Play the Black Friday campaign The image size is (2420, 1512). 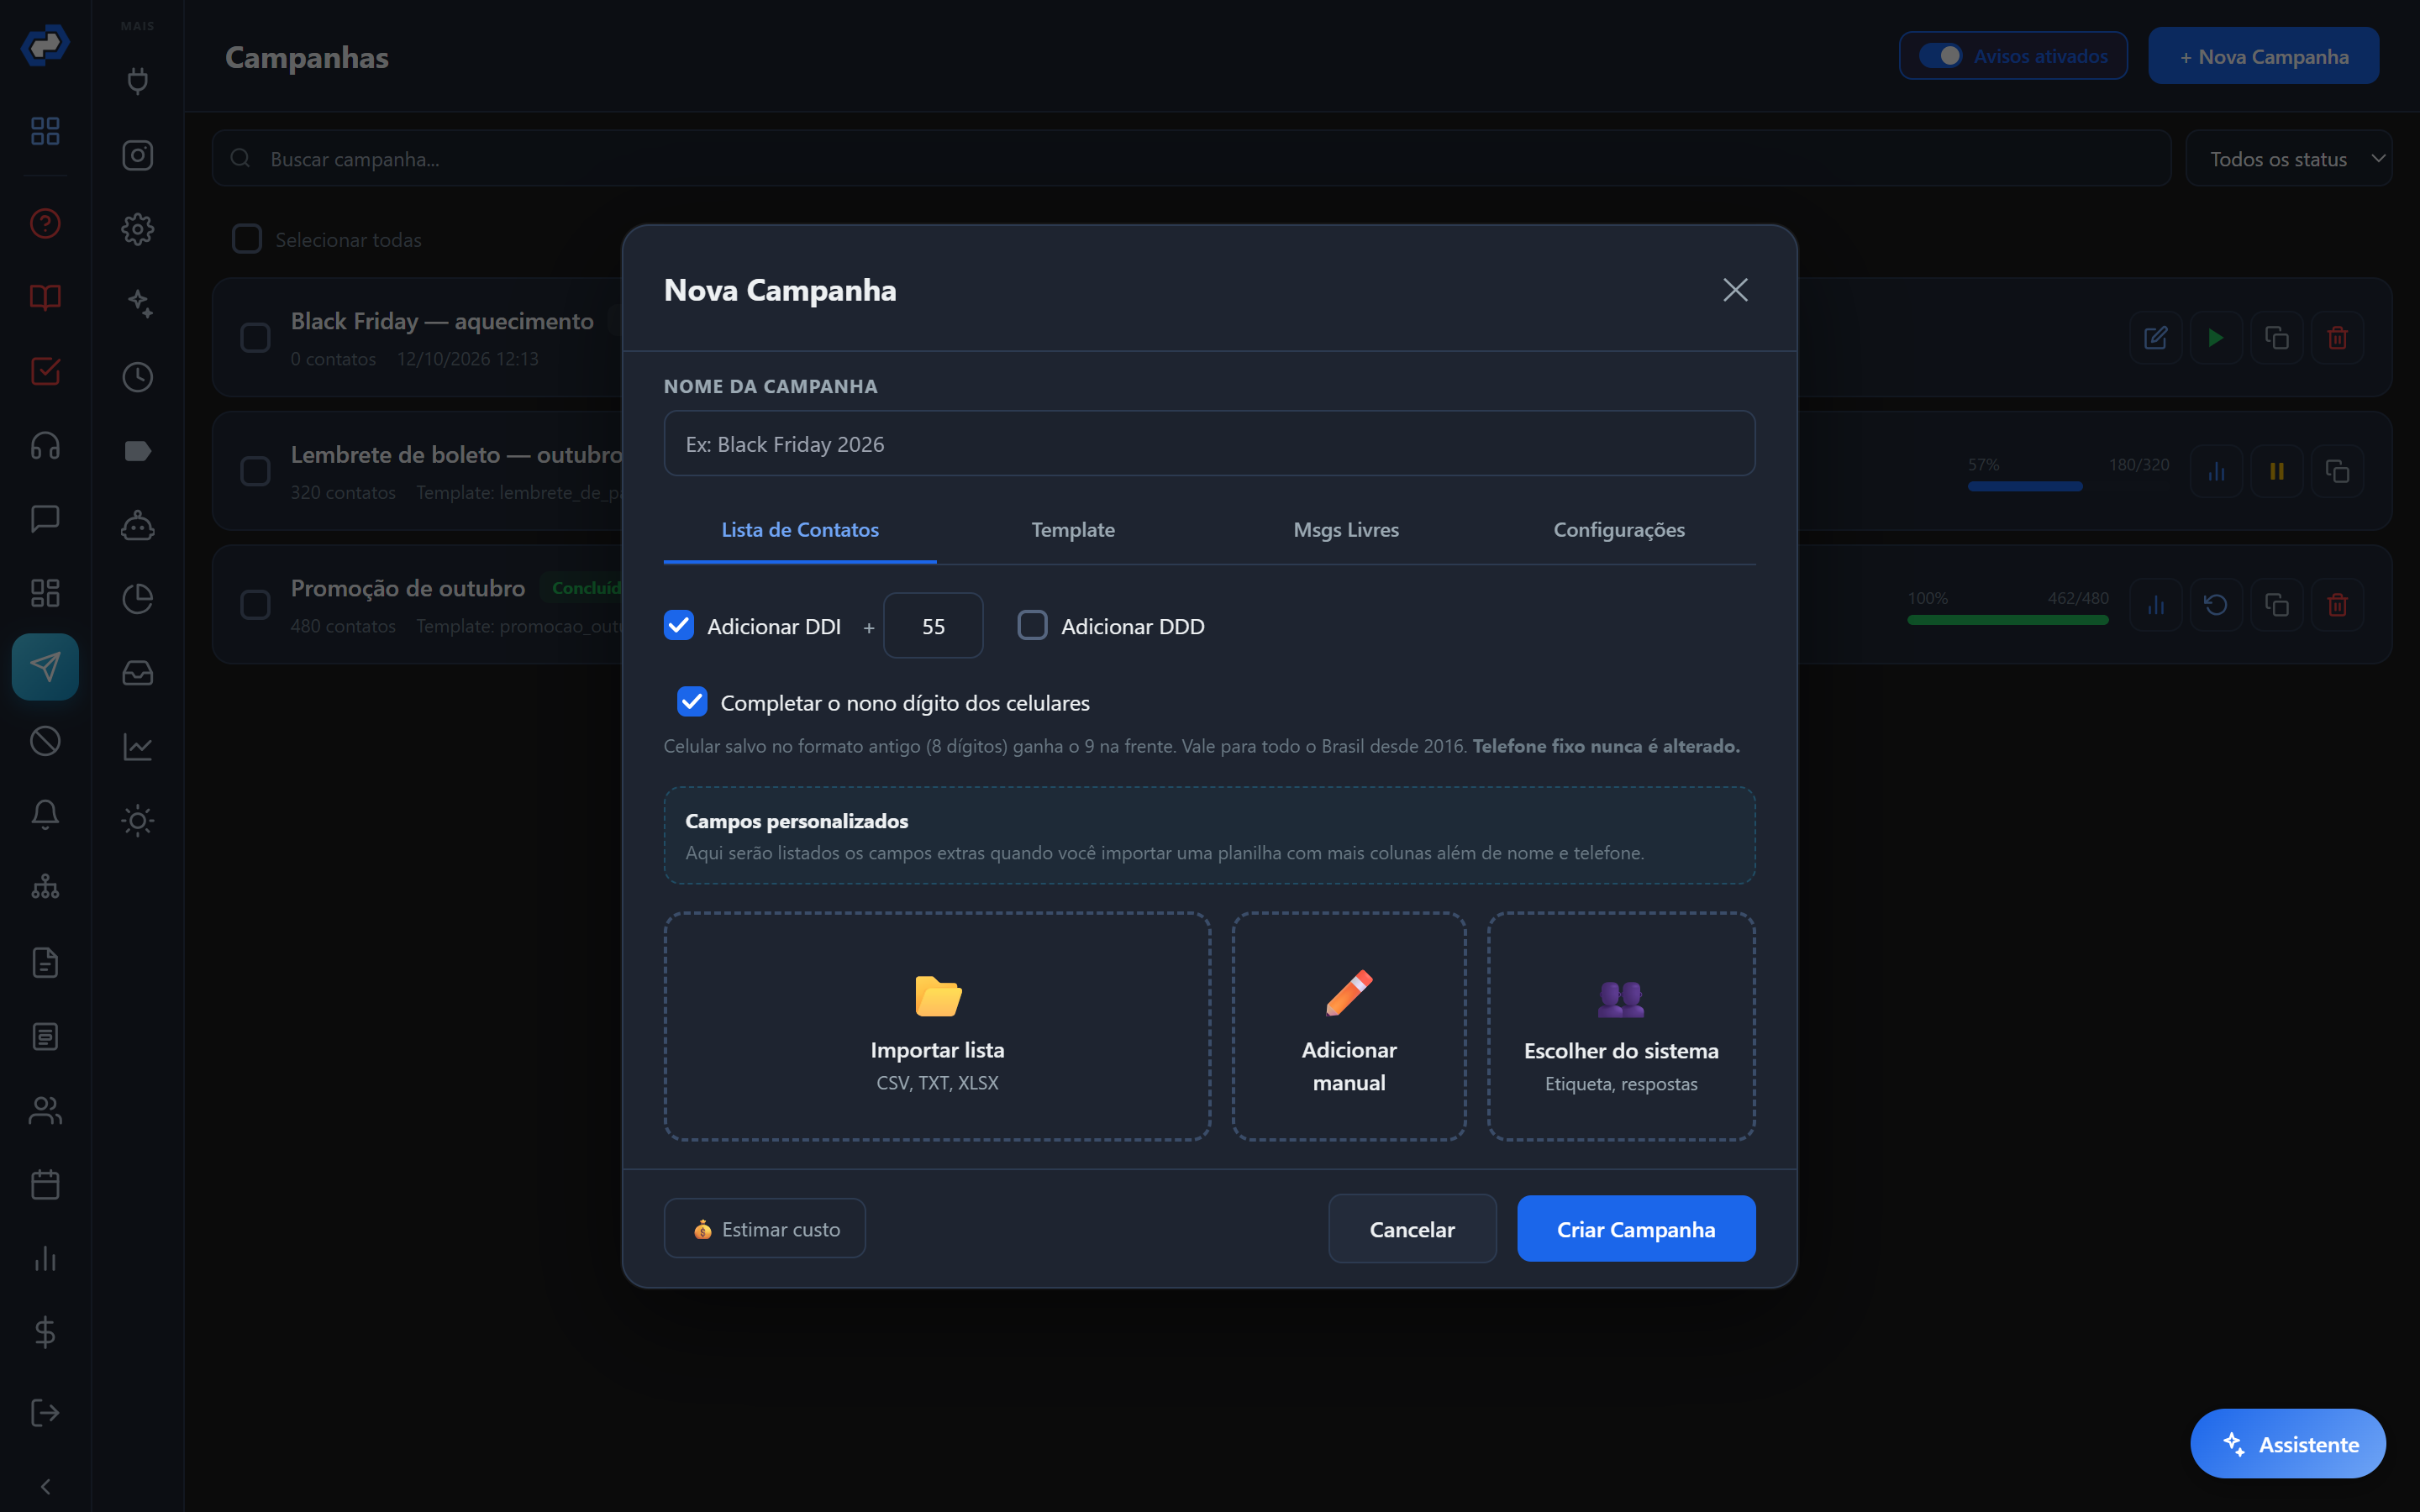[2216, 338]
